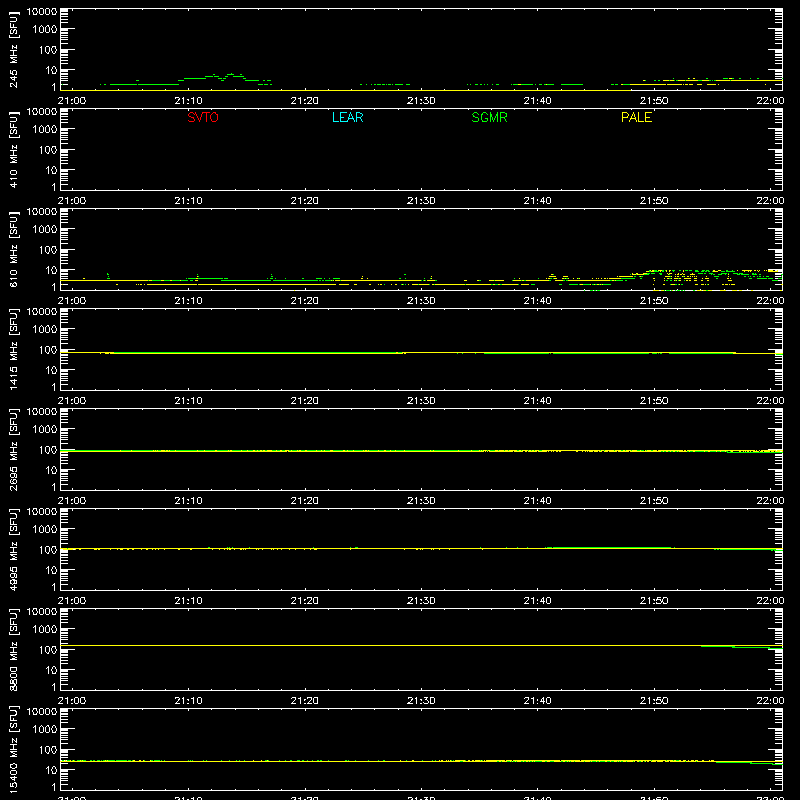Click 21:20 time label under 610 MHz plot
800x800 pixels.
pos(305,301)
